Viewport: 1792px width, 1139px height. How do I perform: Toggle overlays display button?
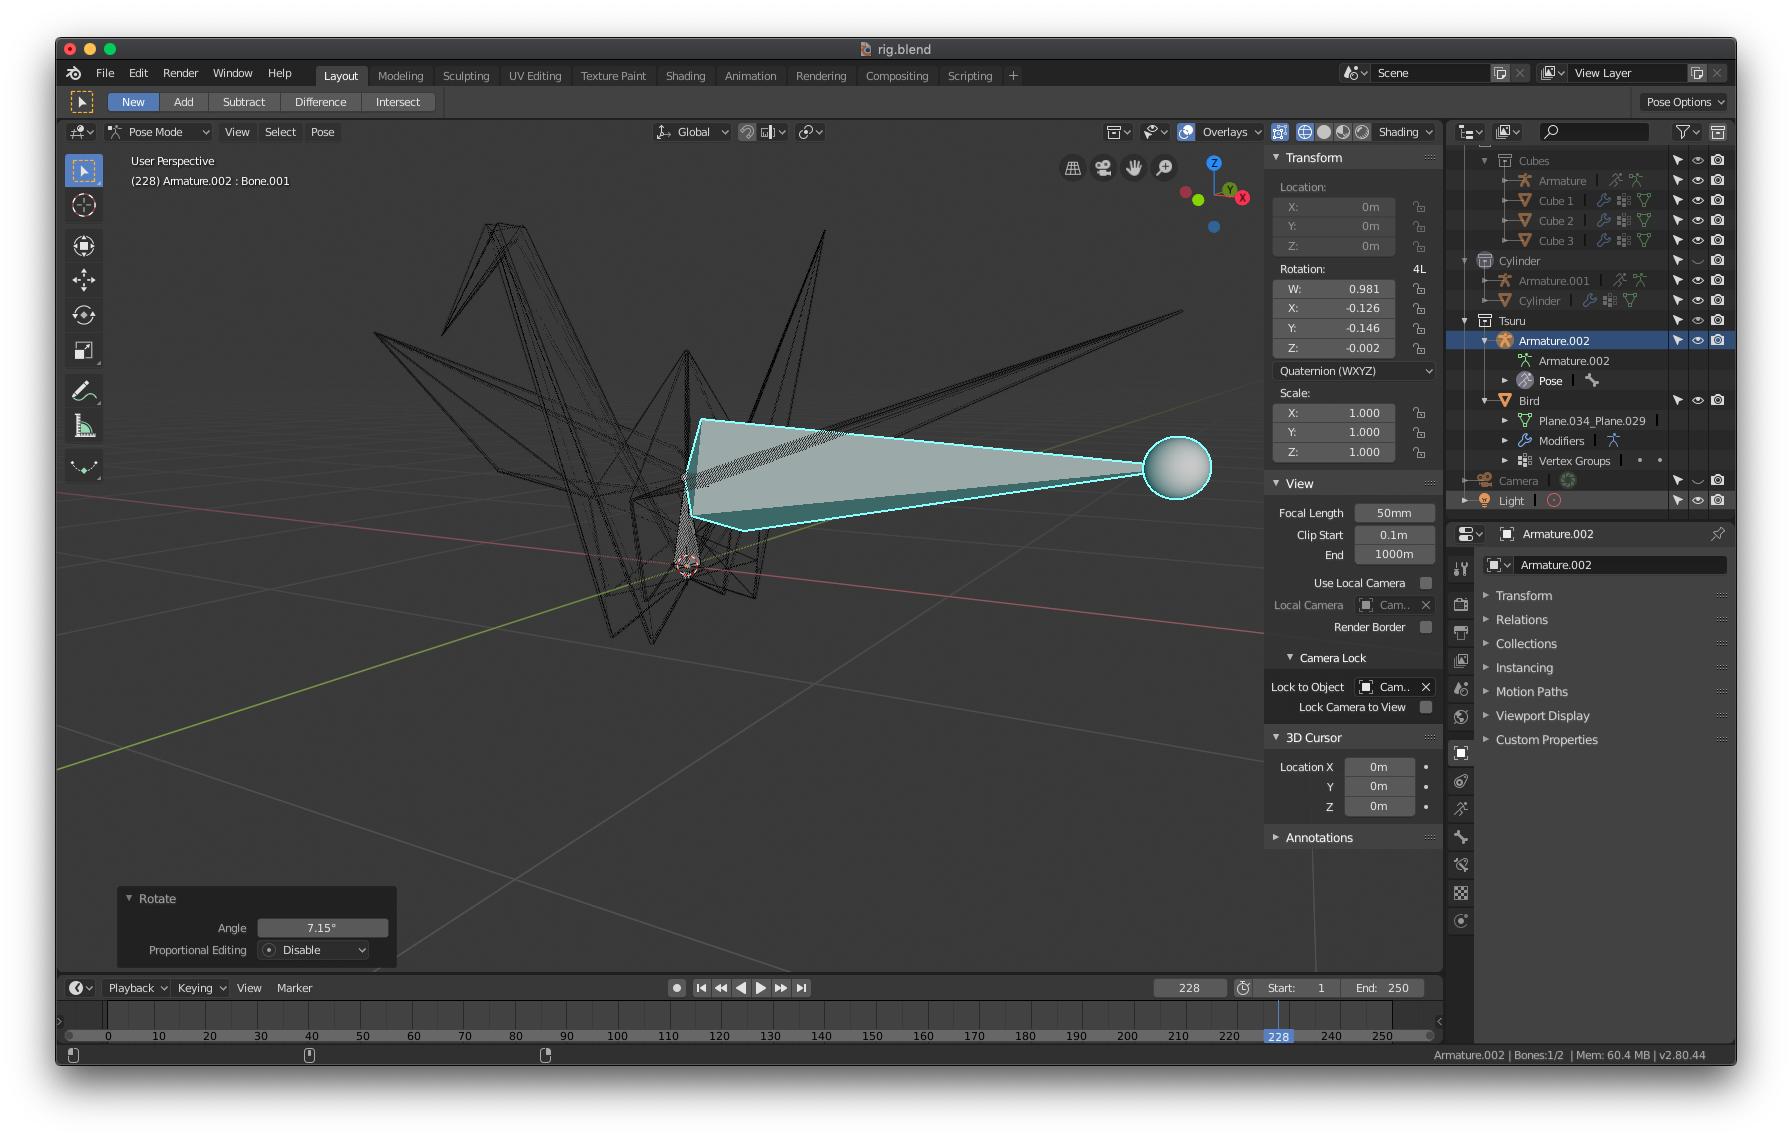click(1186, 132)
